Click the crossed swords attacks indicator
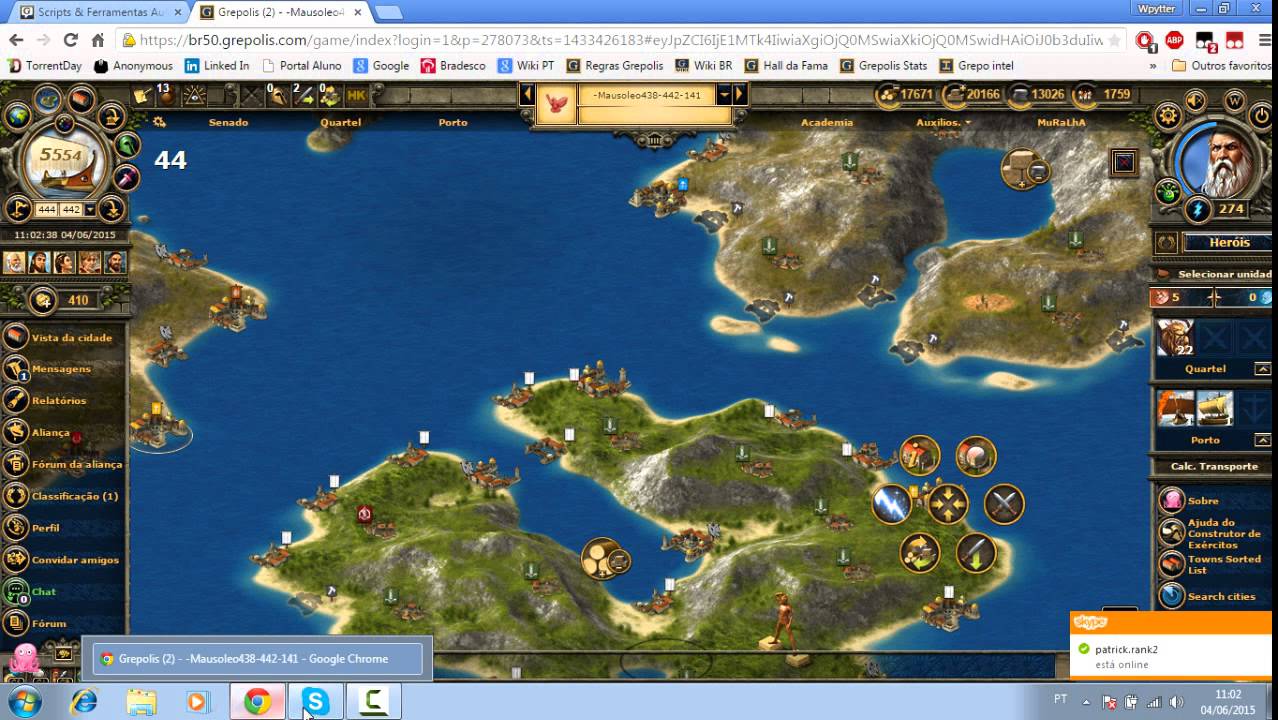 point(250,95)
